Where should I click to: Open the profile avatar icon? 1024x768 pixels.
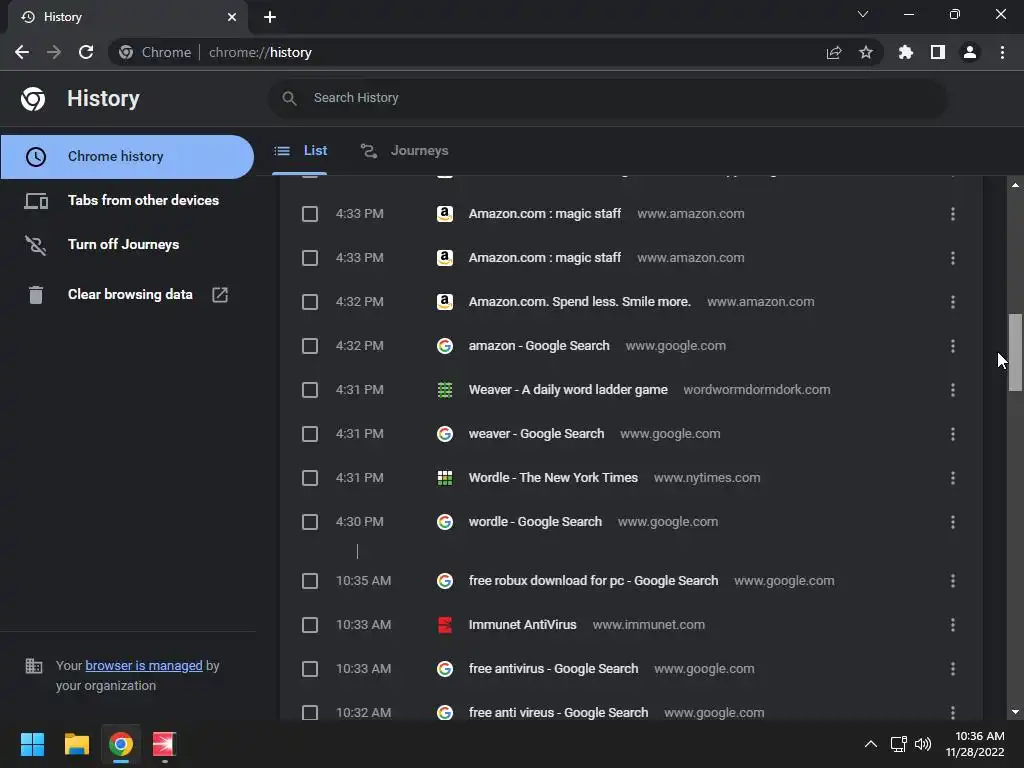[970, 52]
